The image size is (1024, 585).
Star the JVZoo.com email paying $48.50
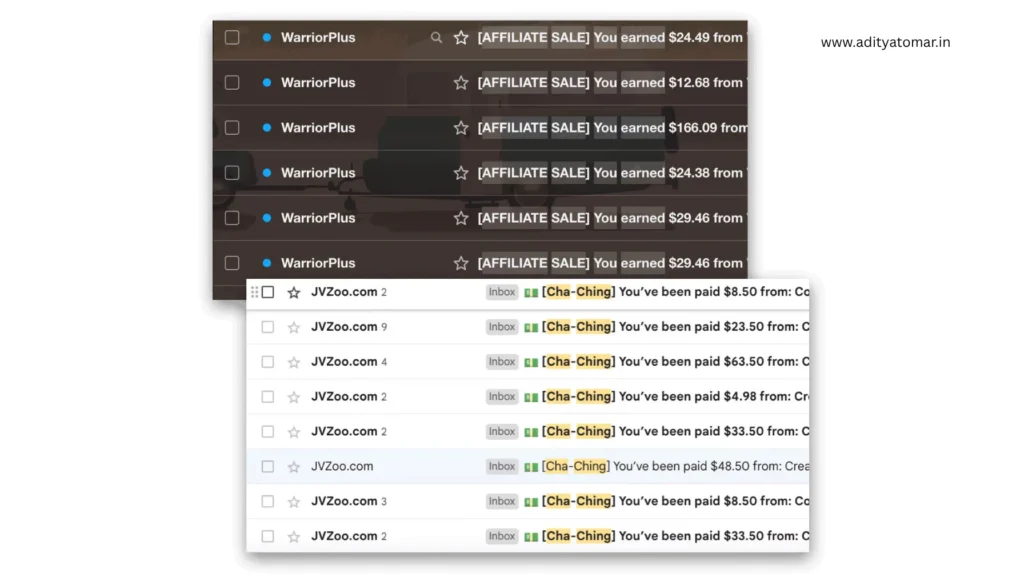click(294, 467)
